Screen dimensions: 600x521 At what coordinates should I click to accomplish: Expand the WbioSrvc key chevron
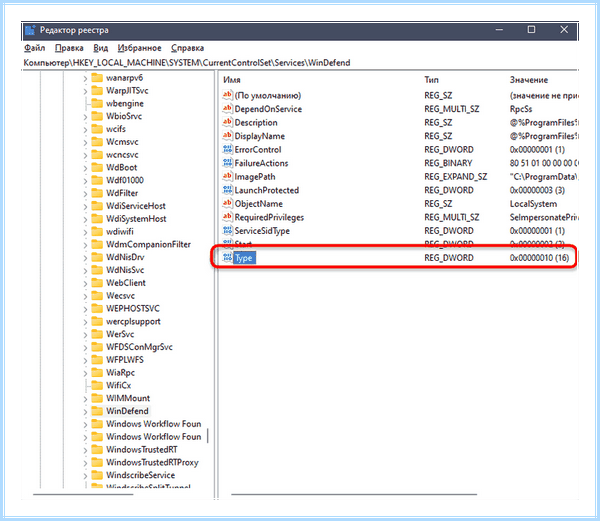[85, 117]
